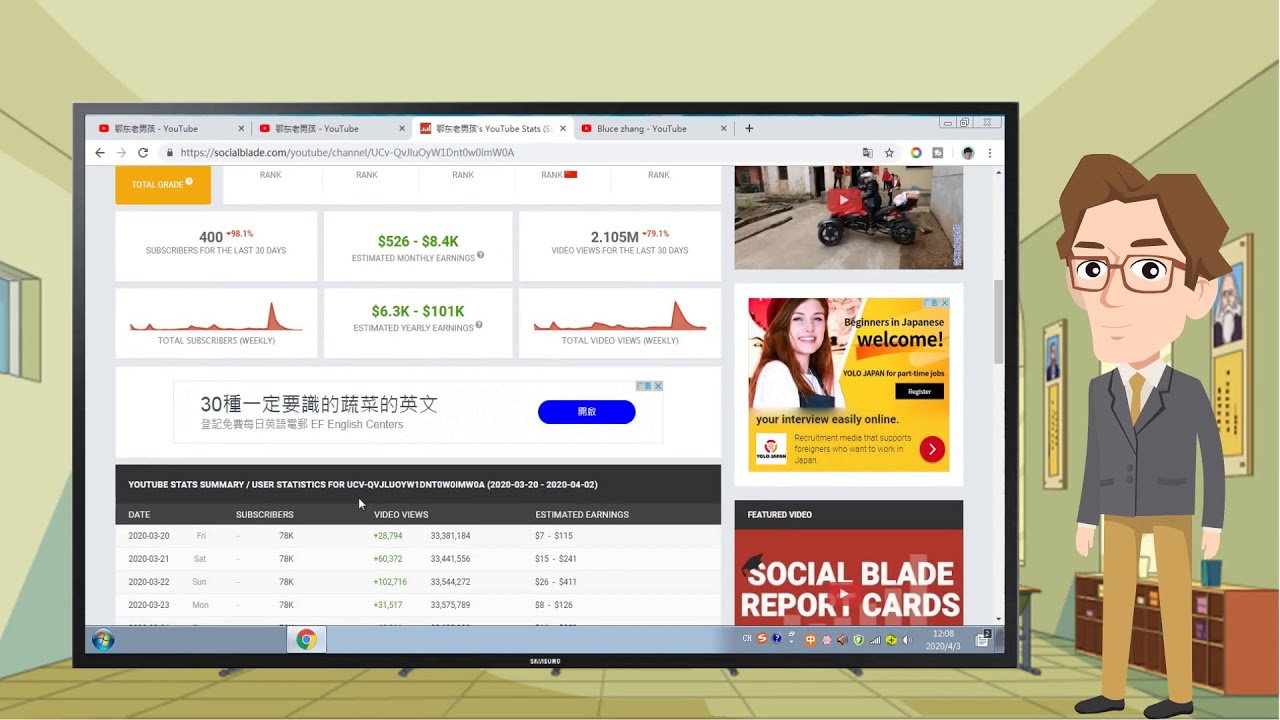The image size is (1280, 720).
Task: Click the 33,575,789 total views cell
Action: click(x=450, y=605)
